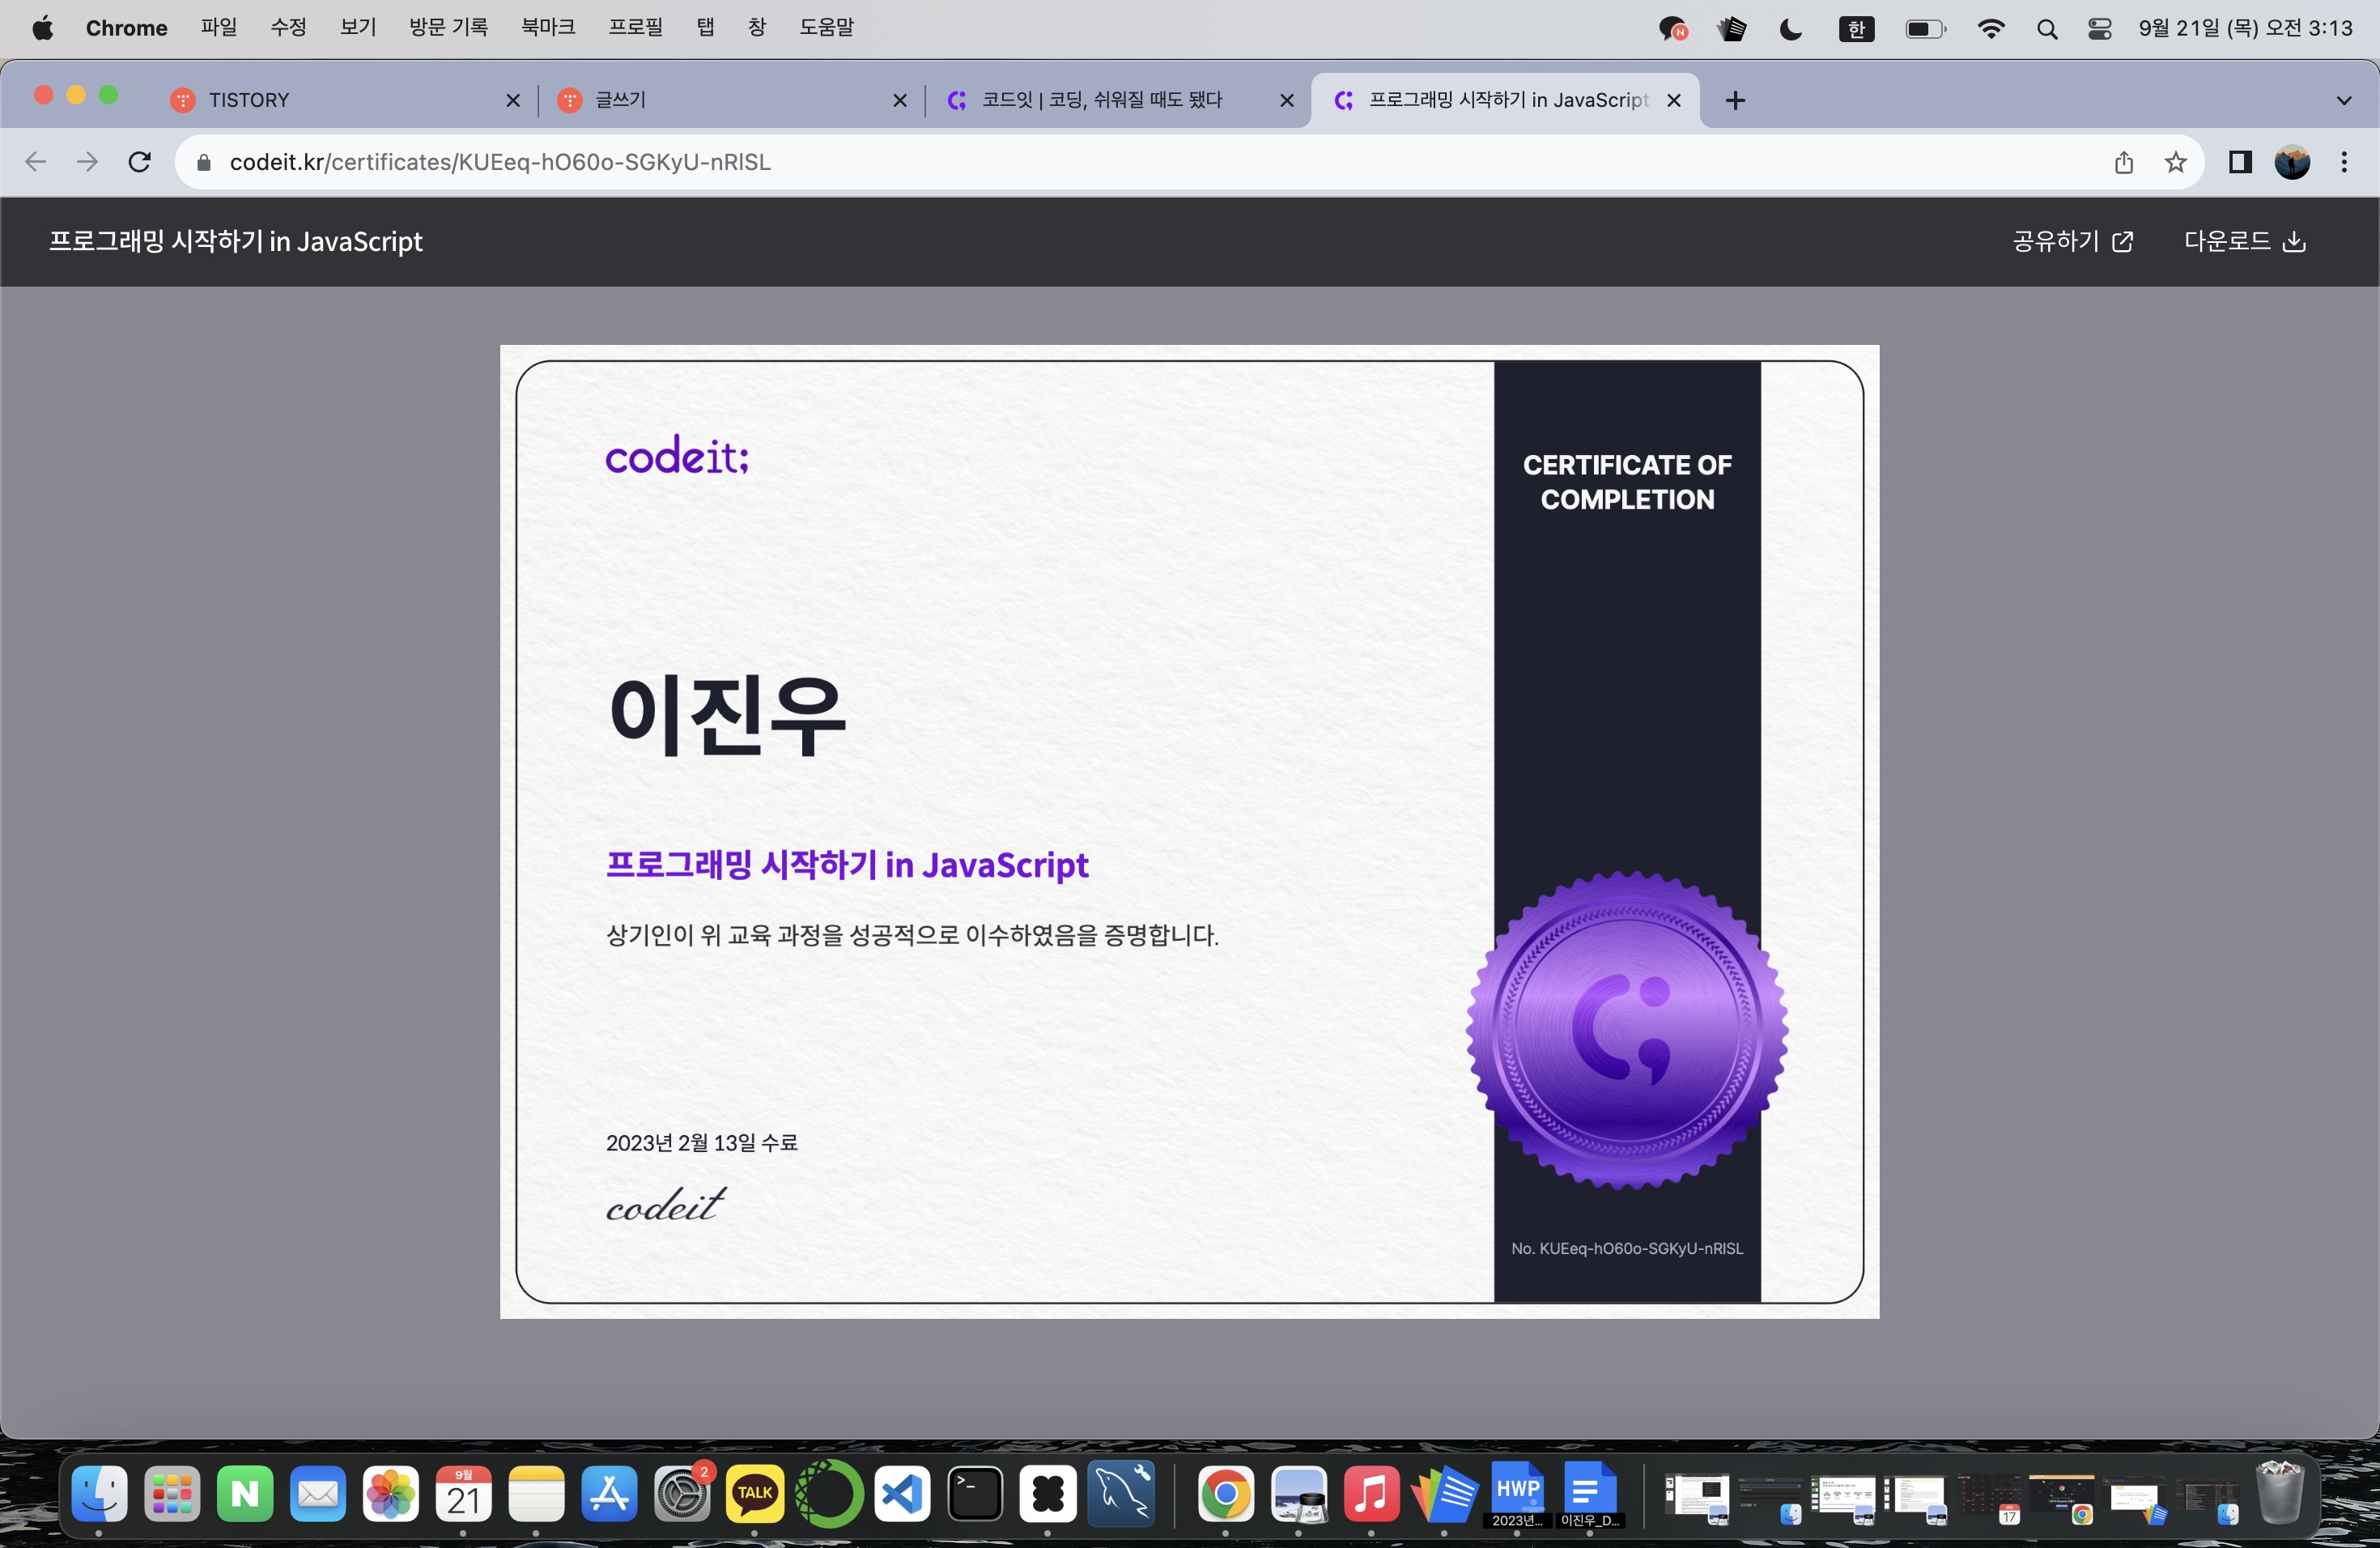Screen dimensions: 2380x1548
Task: Open the 방문 기록 menu
Action: (x=448, y=28)
